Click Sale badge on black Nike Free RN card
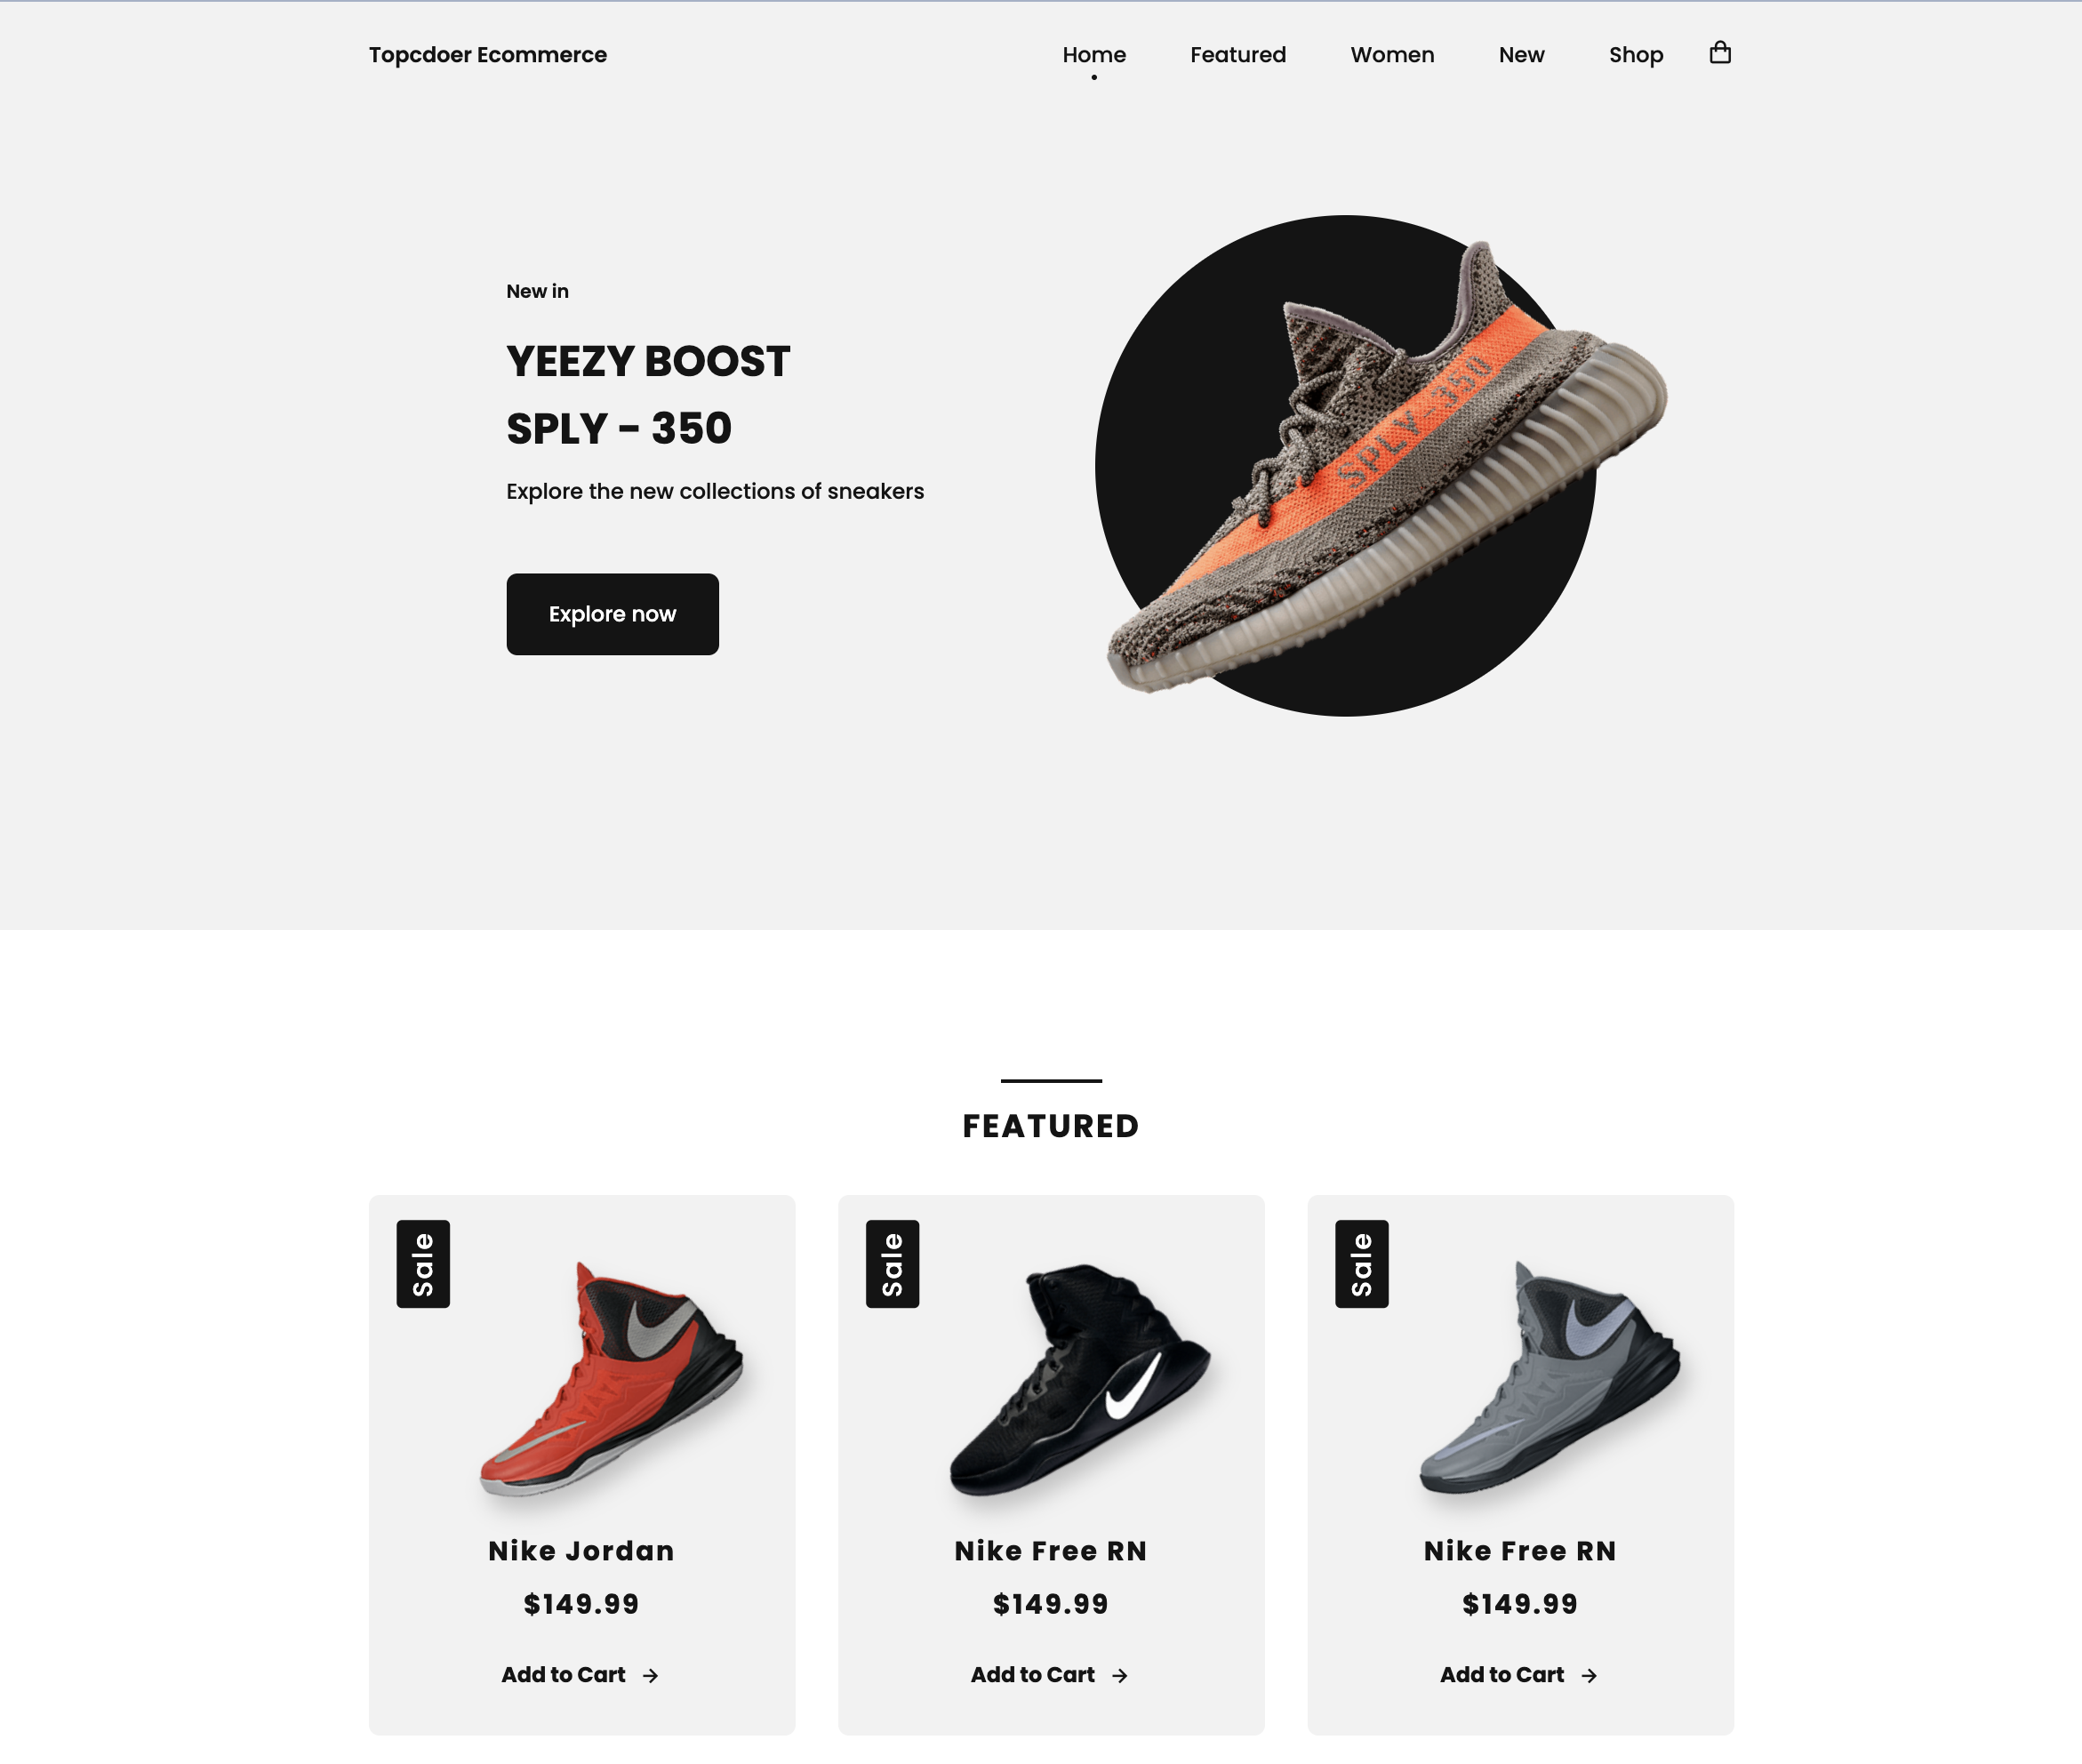 pos(892,1263)
